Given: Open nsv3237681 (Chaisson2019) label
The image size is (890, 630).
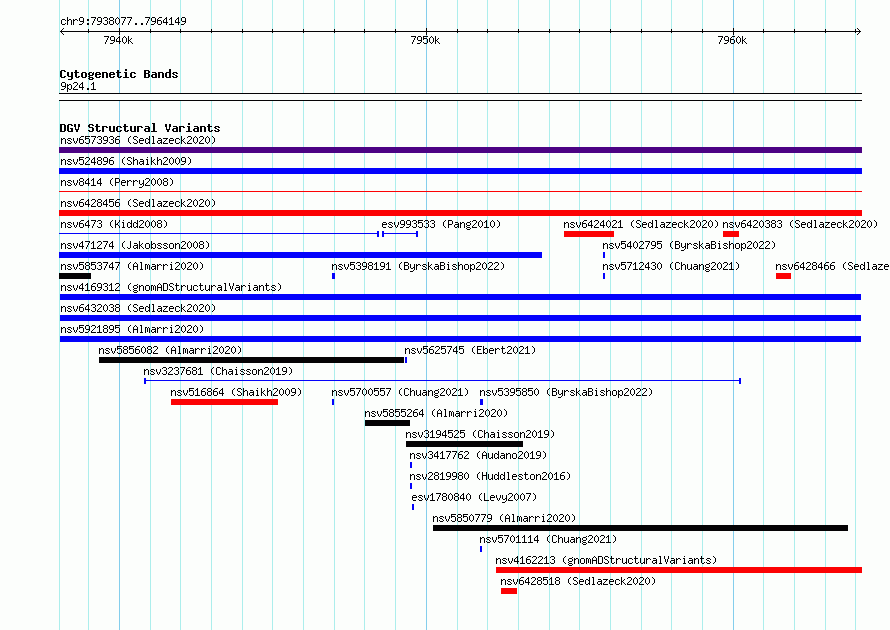Looking at the screenshot, I should [218, 371].
